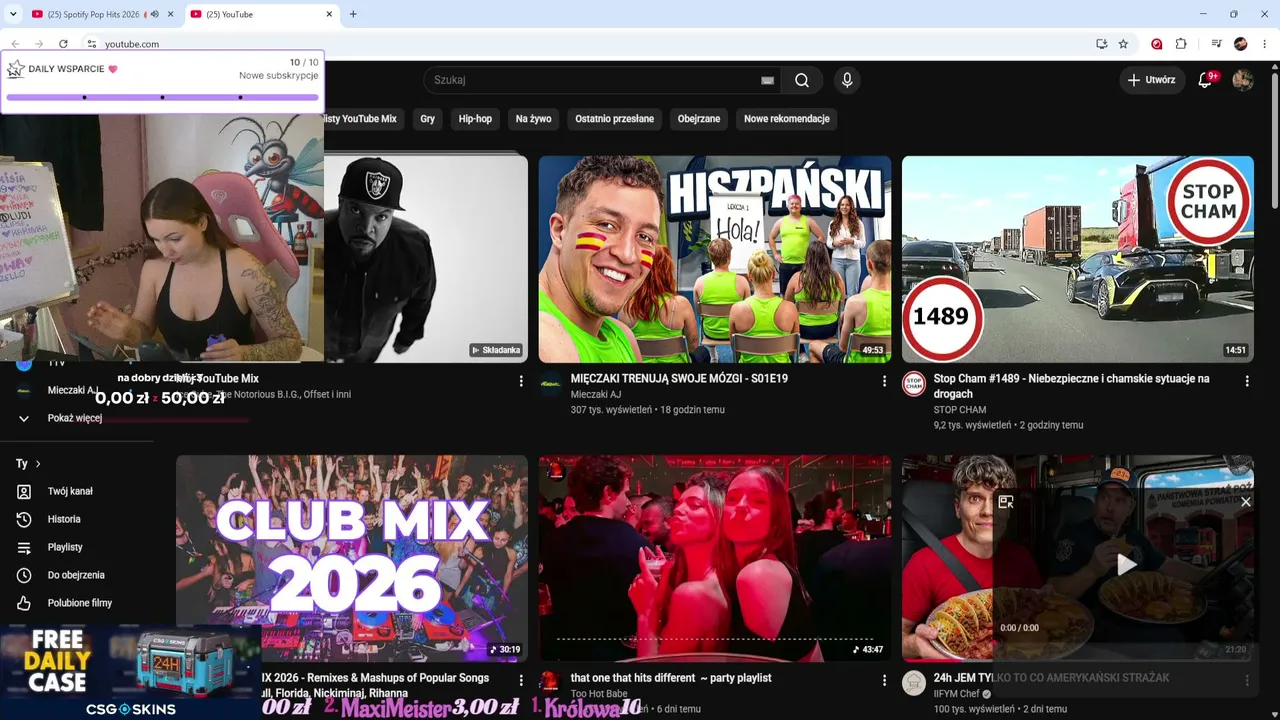This screenshot has width=1280, height=720.
Task: Click the Free Daily Case CSG Skins banner
Action: pos(130,673)
